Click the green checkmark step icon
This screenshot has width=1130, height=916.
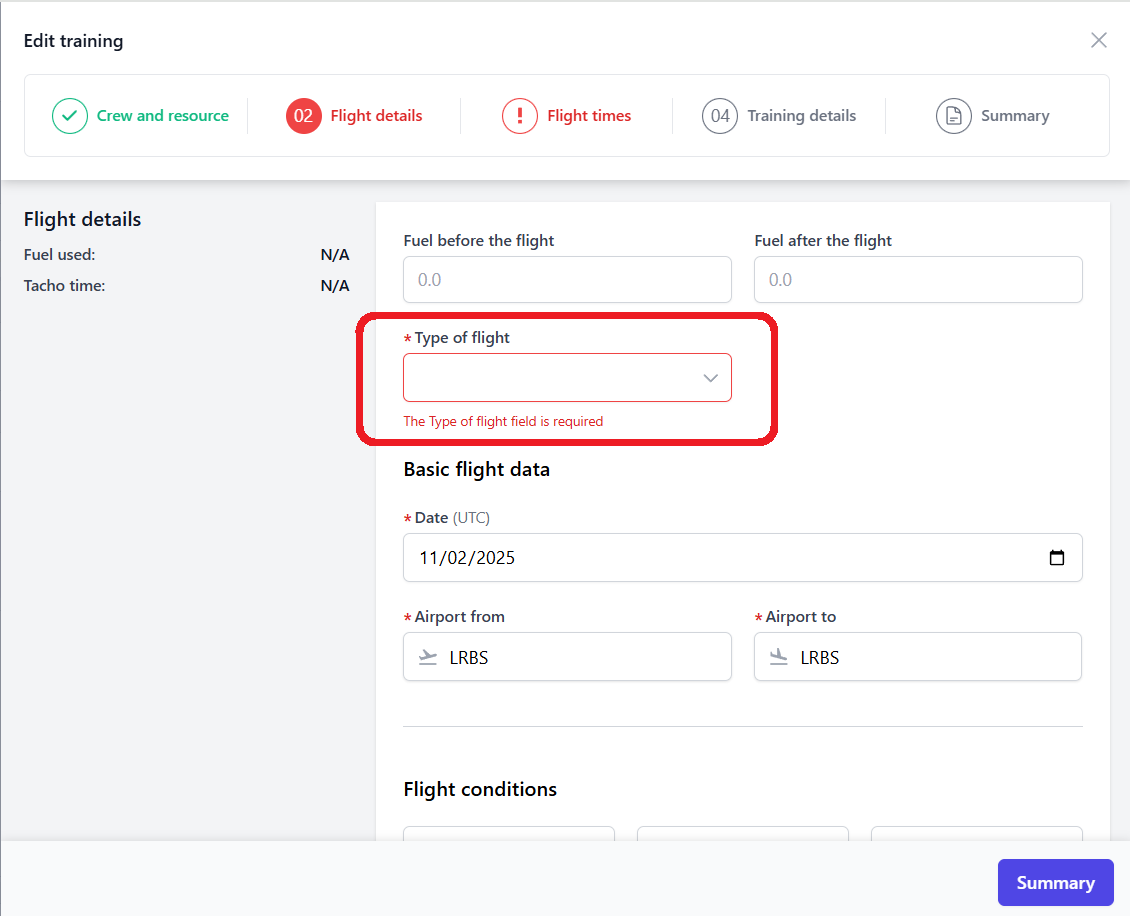pyautogui.click(x=70, y=116)
